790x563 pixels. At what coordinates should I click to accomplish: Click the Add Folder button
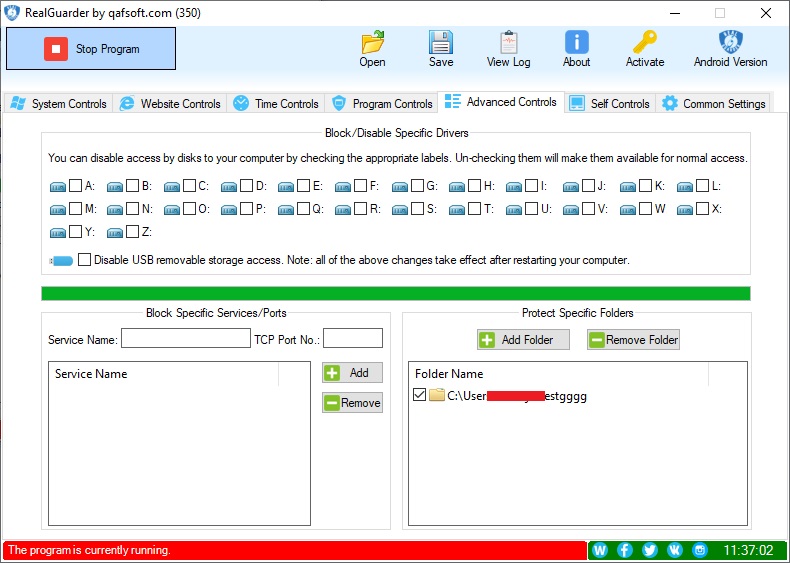(x=523, y=340)
